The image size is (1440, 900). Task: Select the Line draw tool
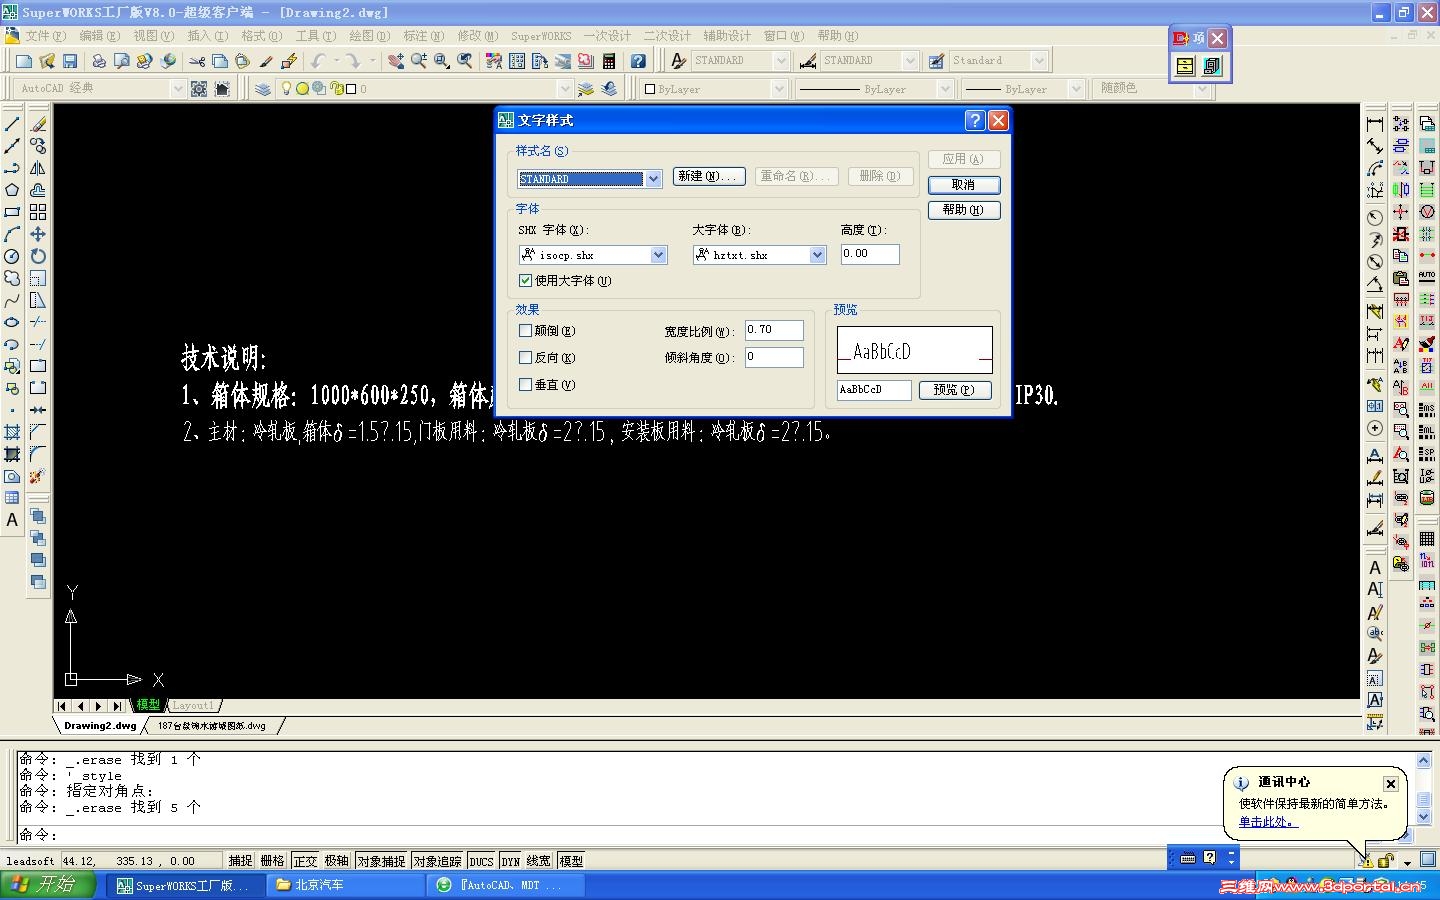[12, 124]
